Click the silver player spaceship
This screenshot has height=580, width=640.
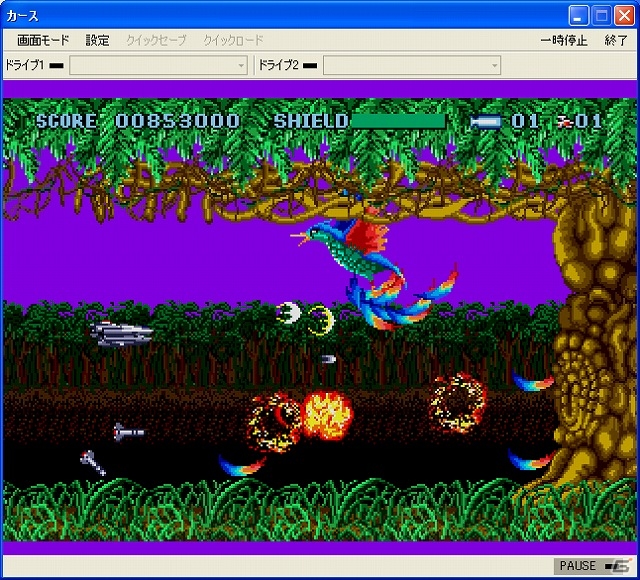(121, 334)
